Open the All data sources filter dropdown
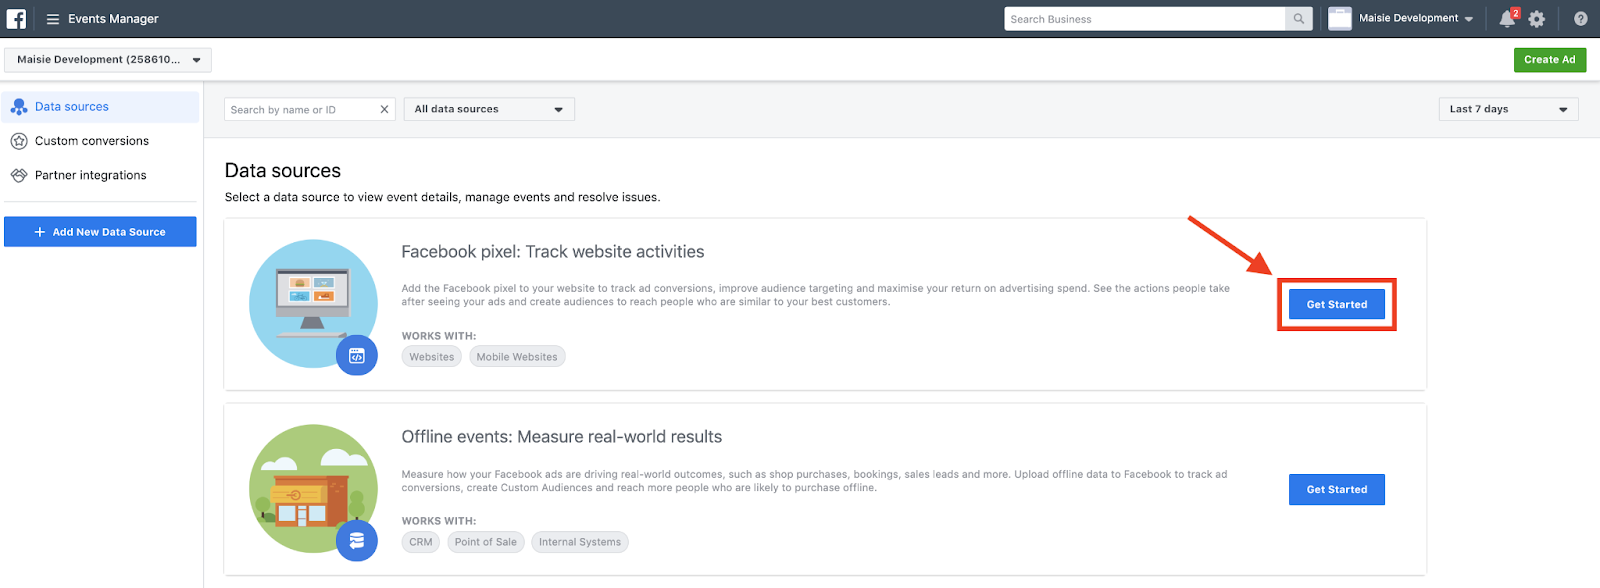Image resolution: width=1600 pixels, height=588 pixels. click(489, 110)
